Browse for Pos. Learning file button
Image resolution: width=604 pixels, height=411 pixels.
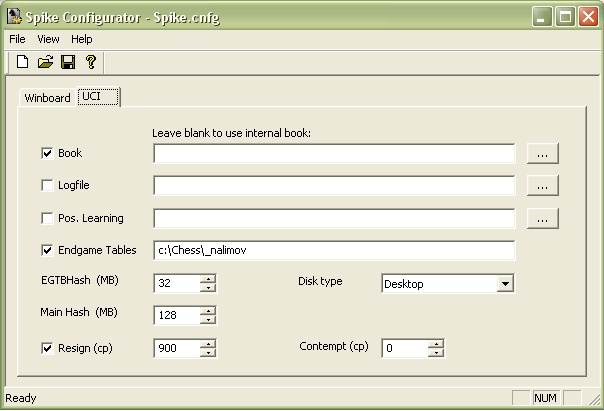pos(542,219)
